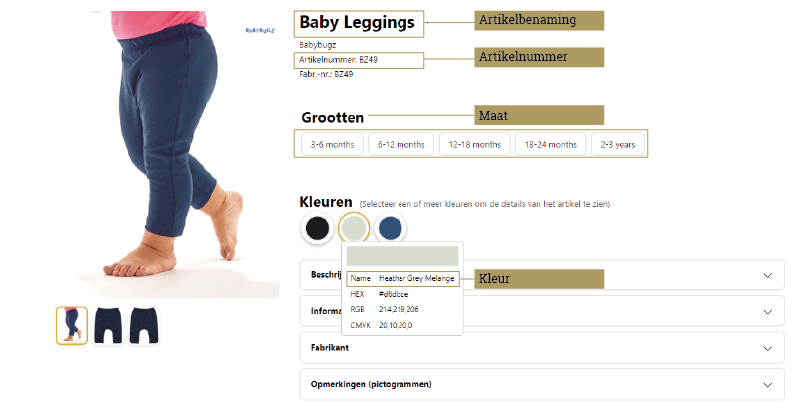Viewport: 800px width, 408px height.
Task: Expand the Beschrijving section chevron
Action: [x=767, y=275]
